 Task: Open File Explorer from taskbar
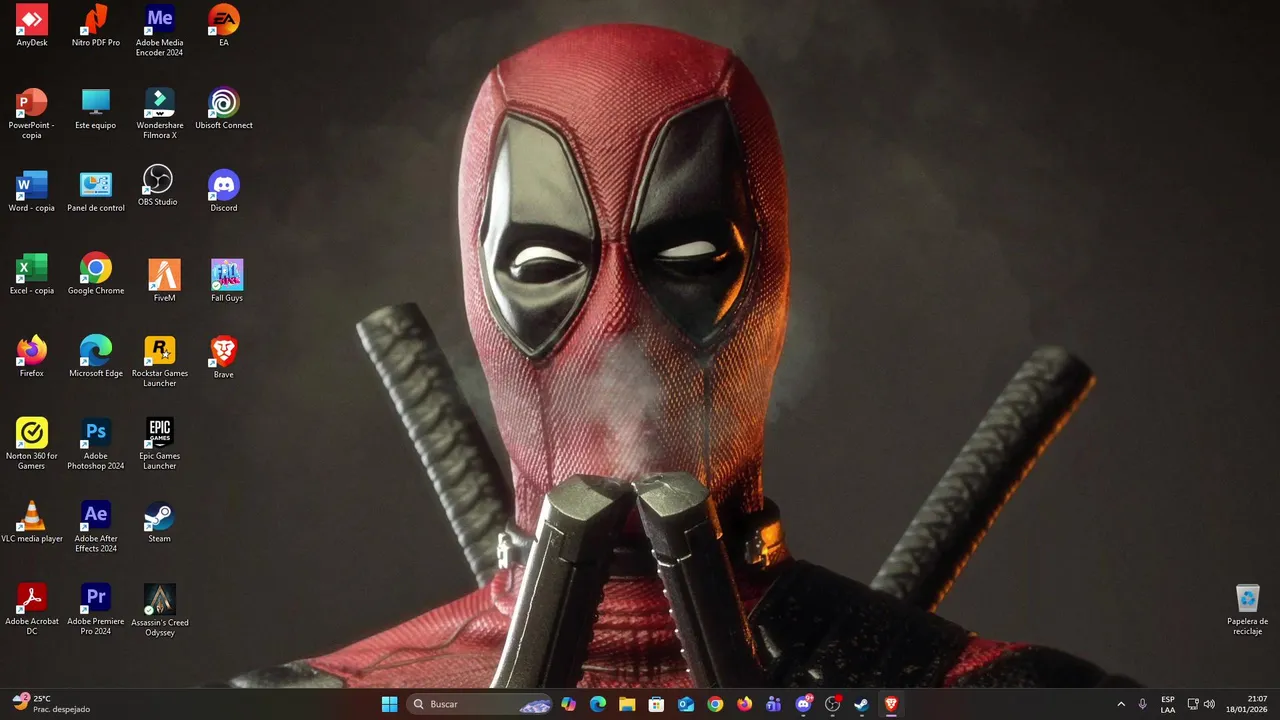(x=627, y=704)
